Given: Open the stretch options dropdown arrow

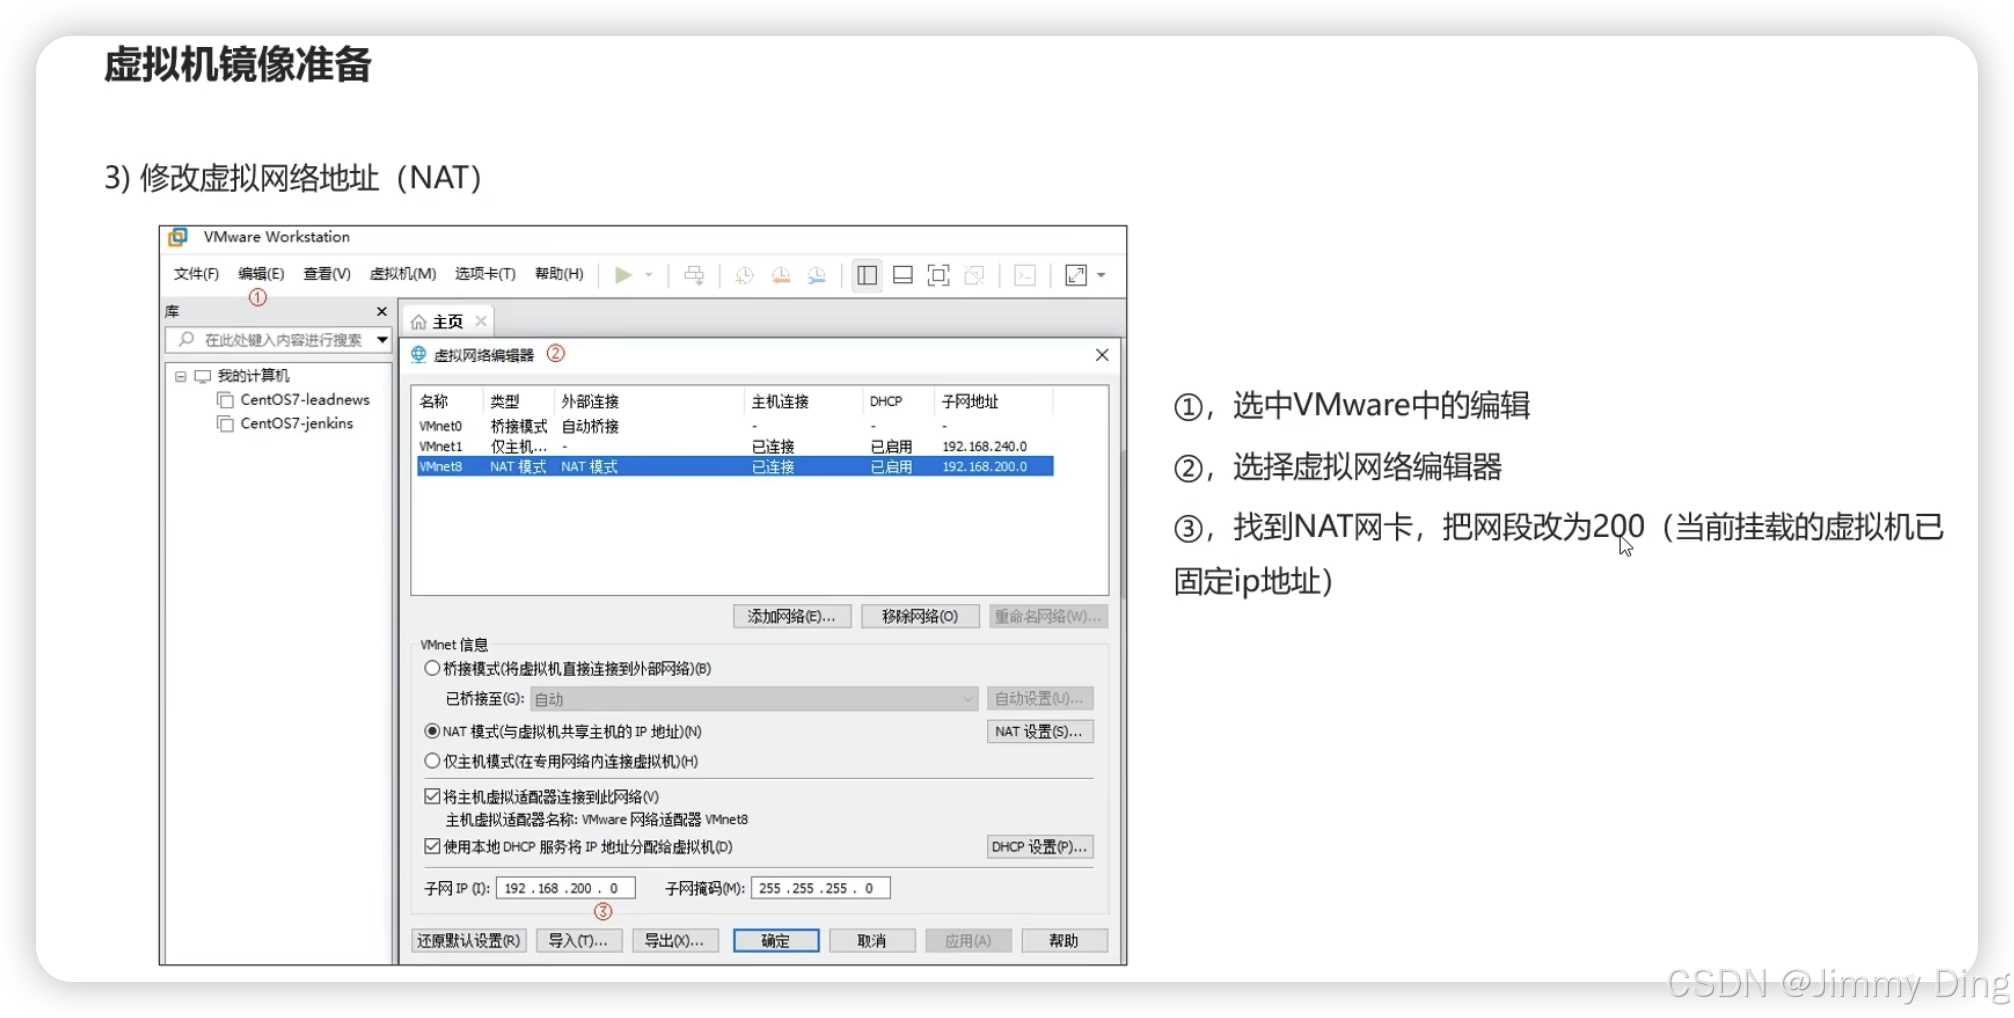Looking at the screenshot, I should coord(1101,275).
